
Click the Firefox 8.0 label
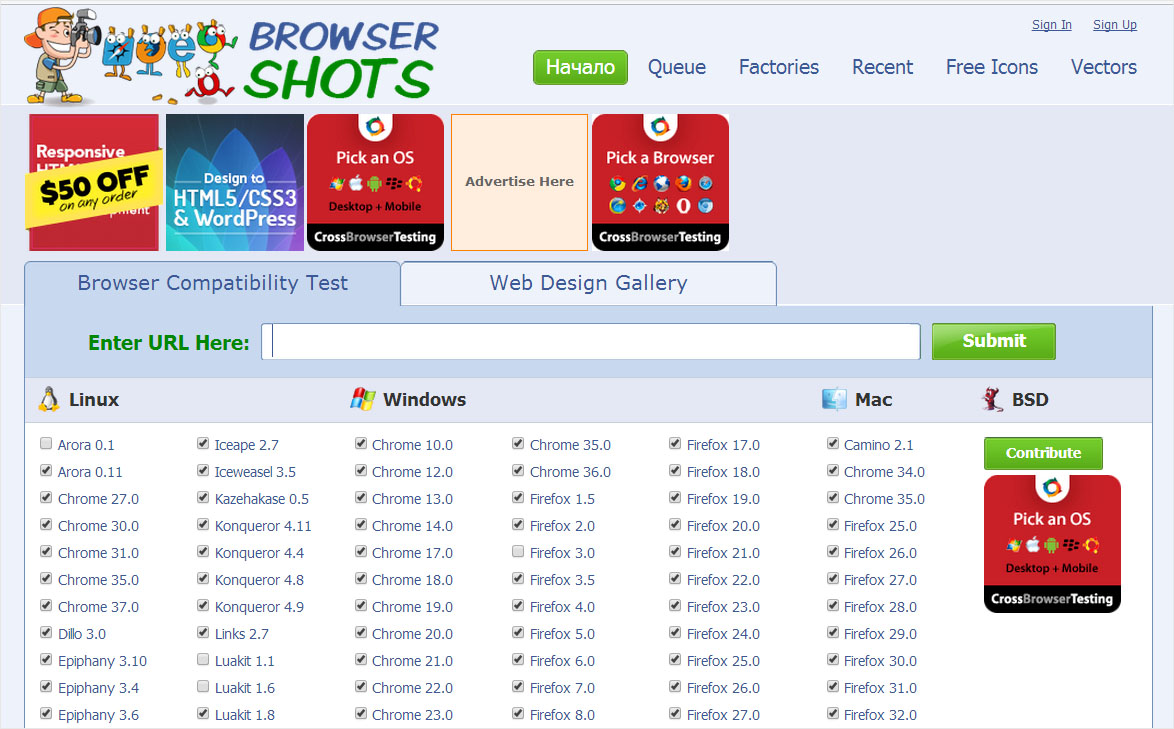pyautogui.click(x=562, y=714)
